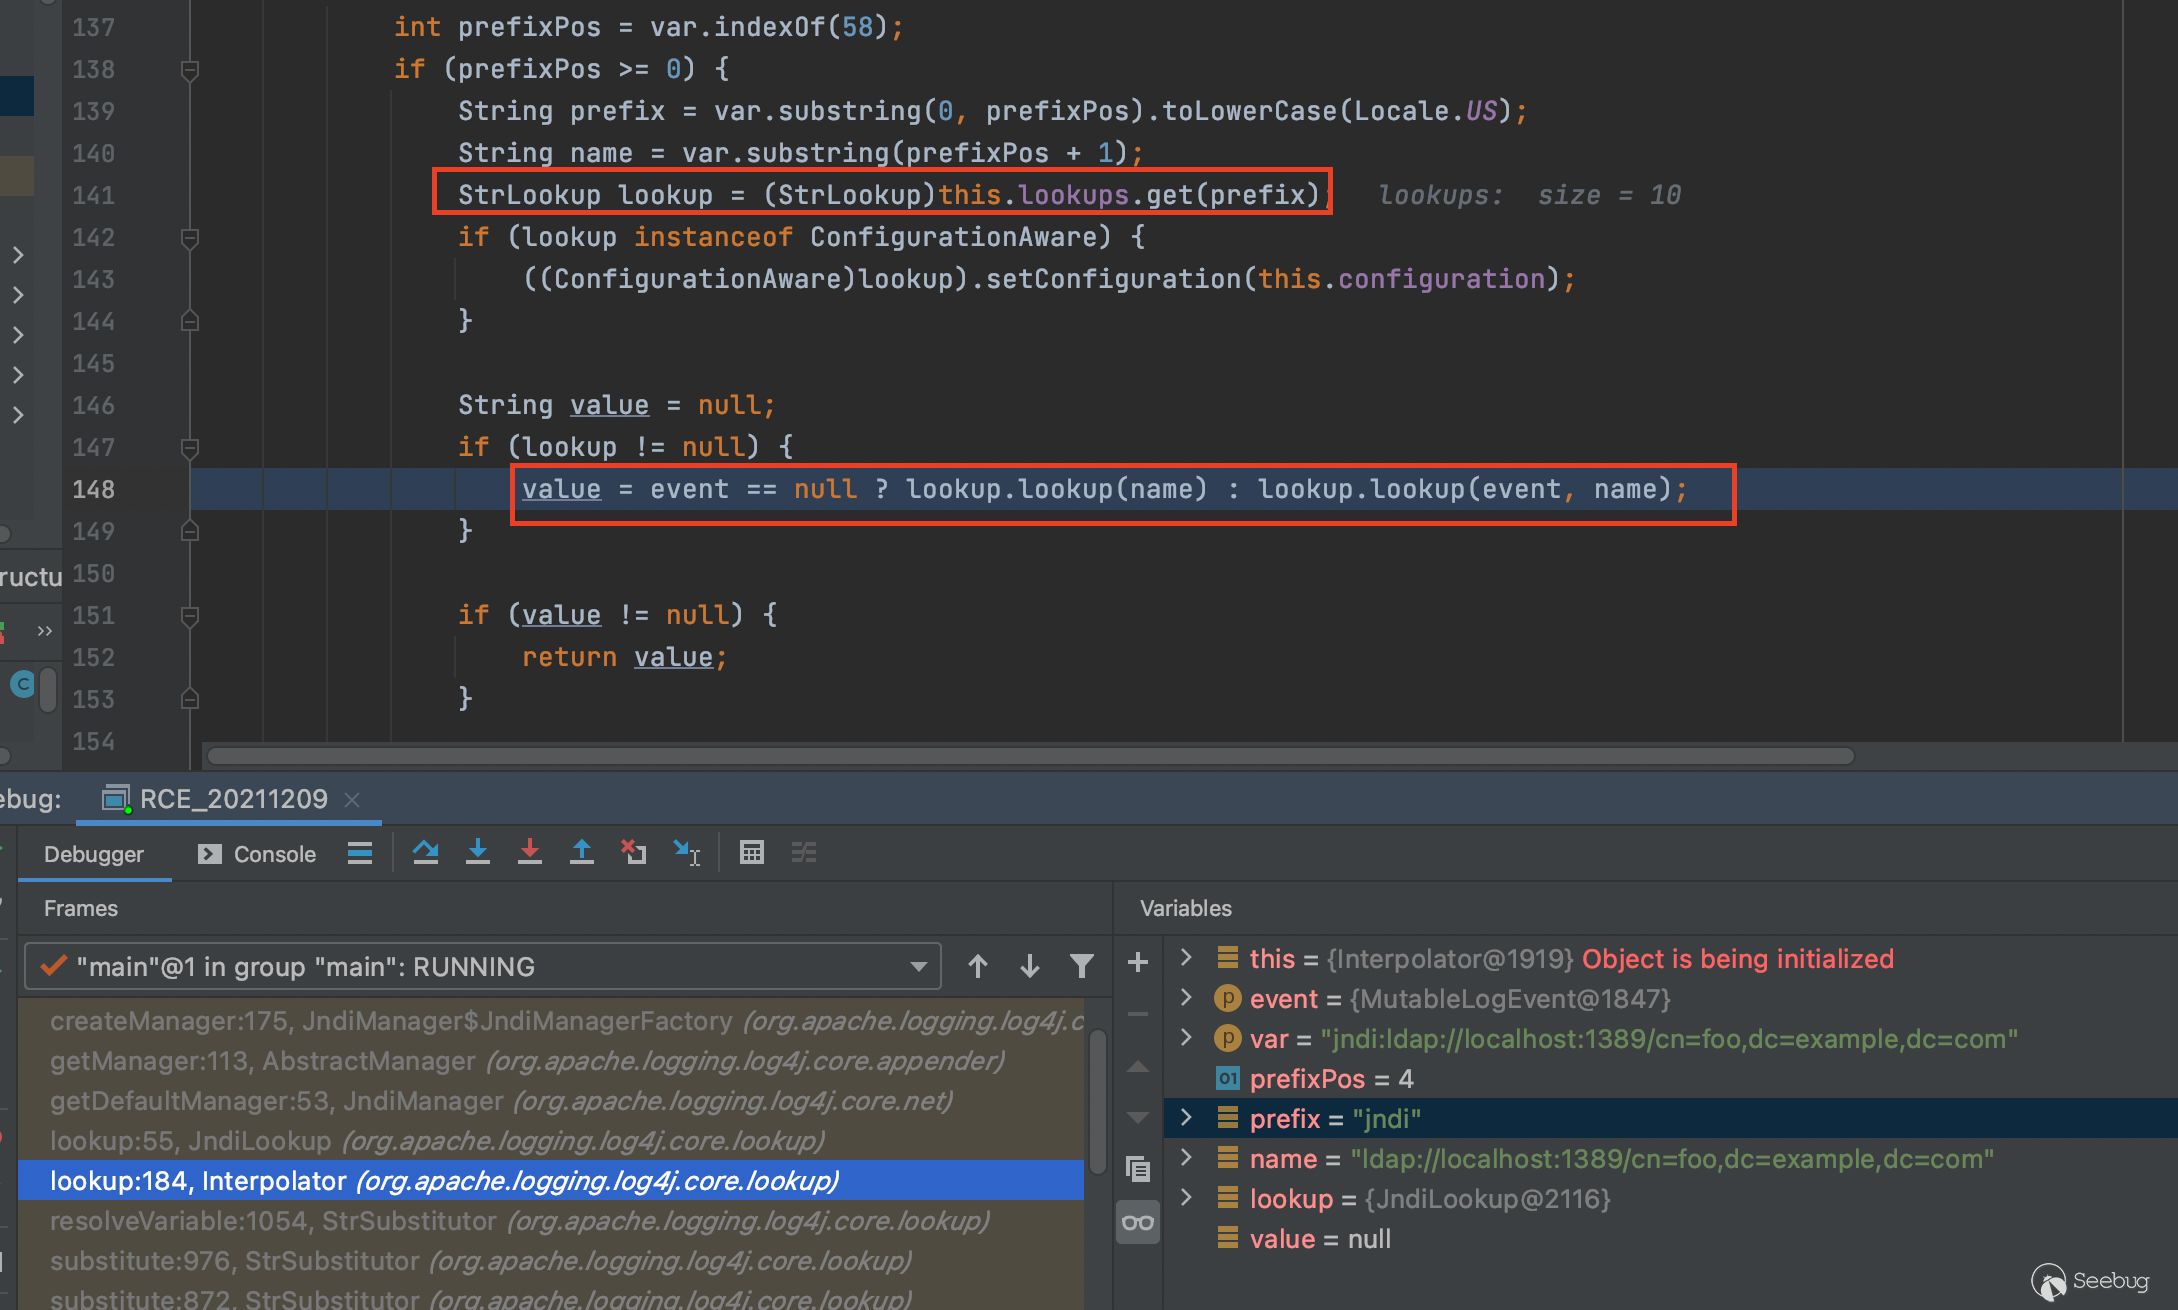Toggle code fold marker at line 138
The height and width of the screenshot is (1310, 2178).
click(189, 69)
